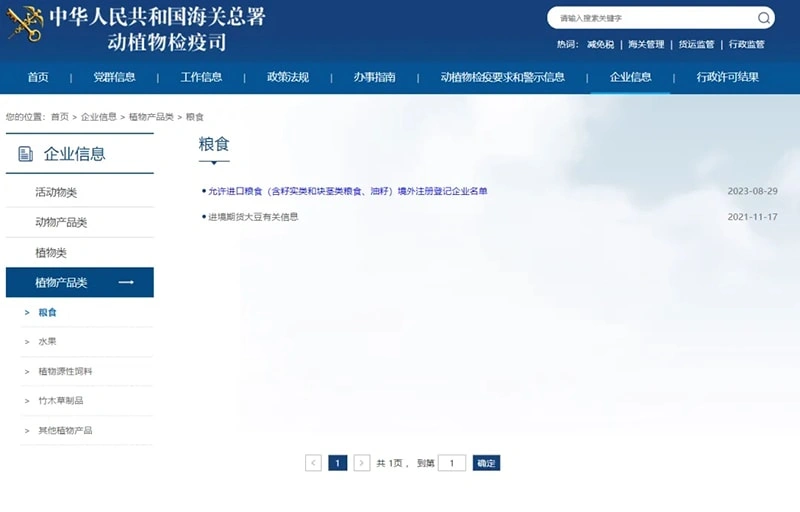The image size is (800, 512).
Task: Click the 确定 page jump button
Action: [486, 463]
